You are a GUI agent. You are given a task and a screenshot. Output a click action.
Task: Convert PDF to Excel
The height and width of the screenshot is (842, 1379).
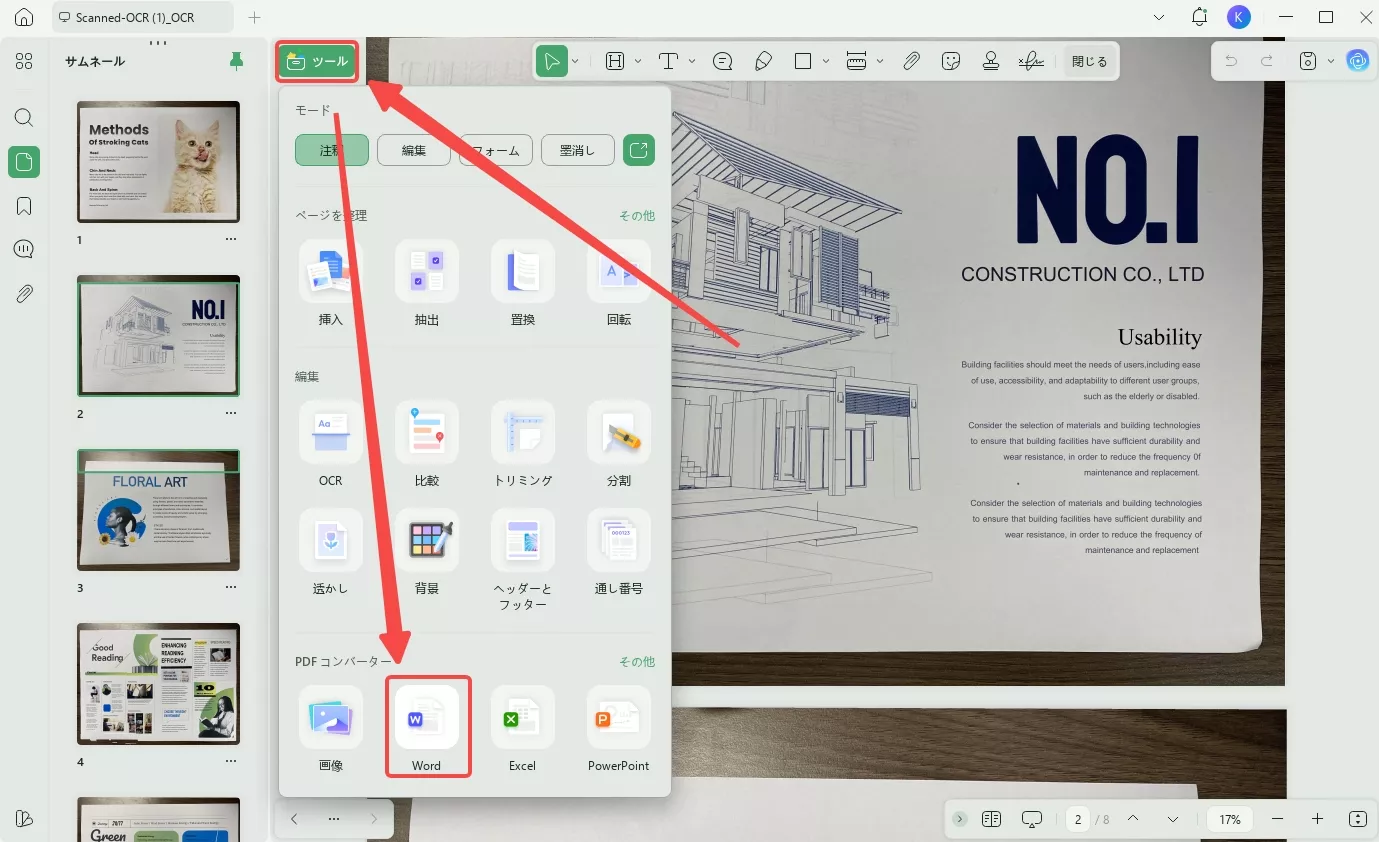(523, 729)
